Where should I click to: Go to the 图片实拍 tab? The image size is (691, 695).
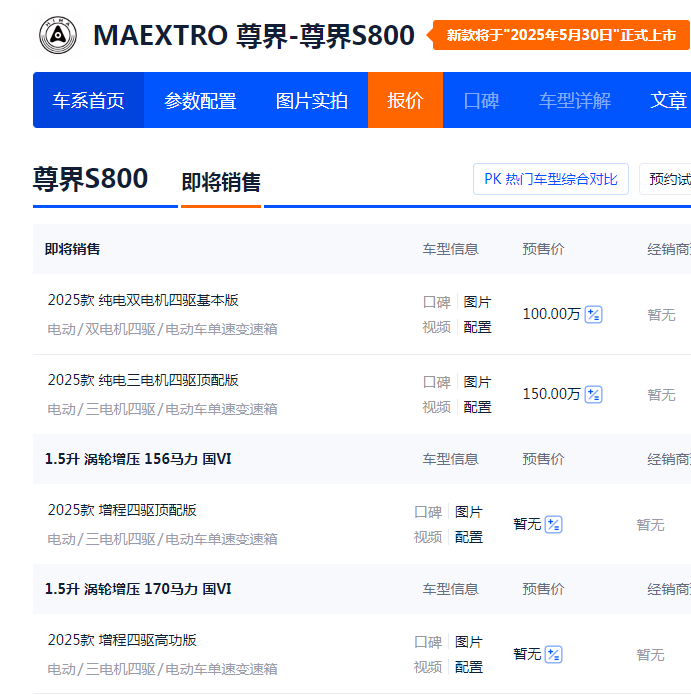312,100
